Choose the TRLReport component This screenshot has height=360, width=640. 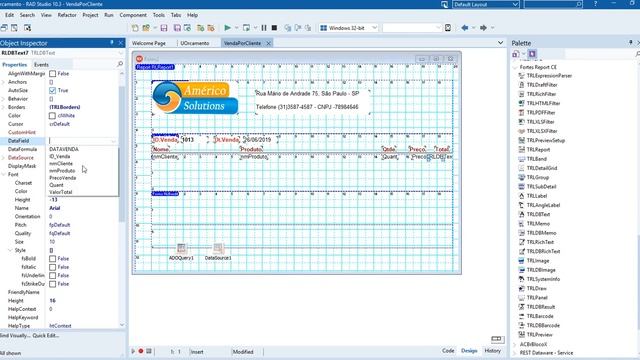click(x=538, y=149)
